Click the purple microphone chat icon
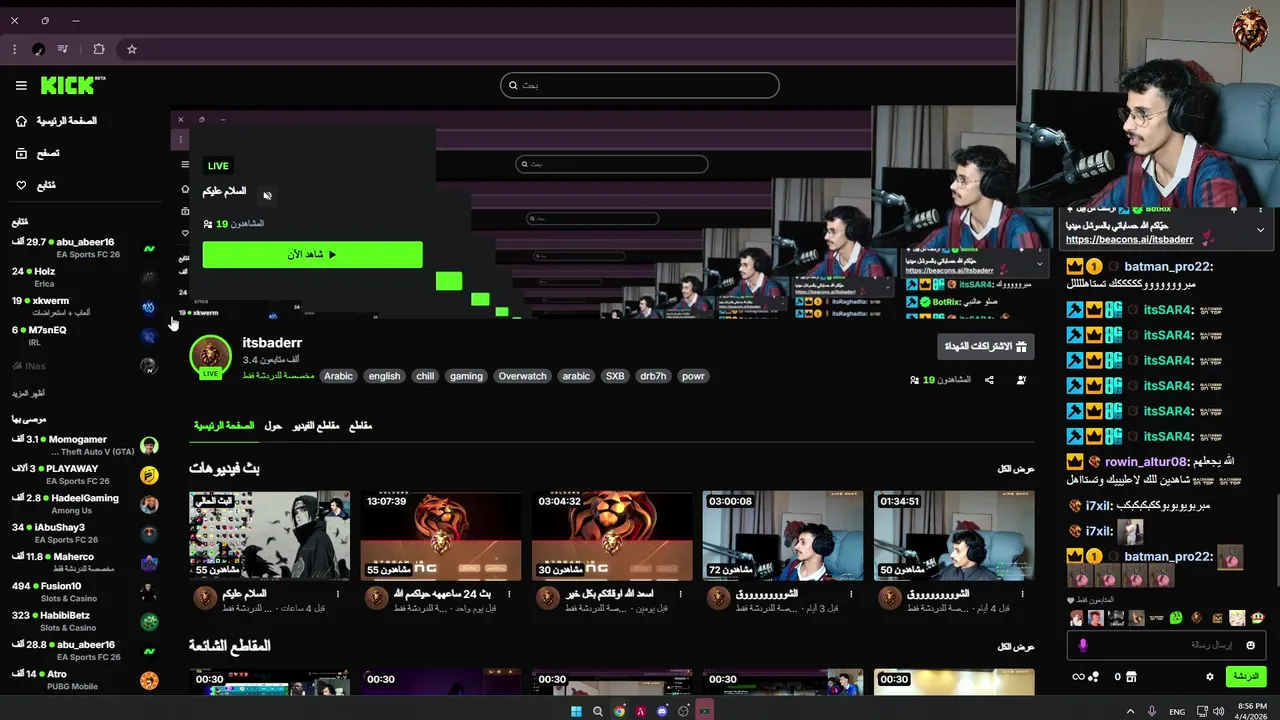1280x720 pixels. click(x=1082, y=645)
